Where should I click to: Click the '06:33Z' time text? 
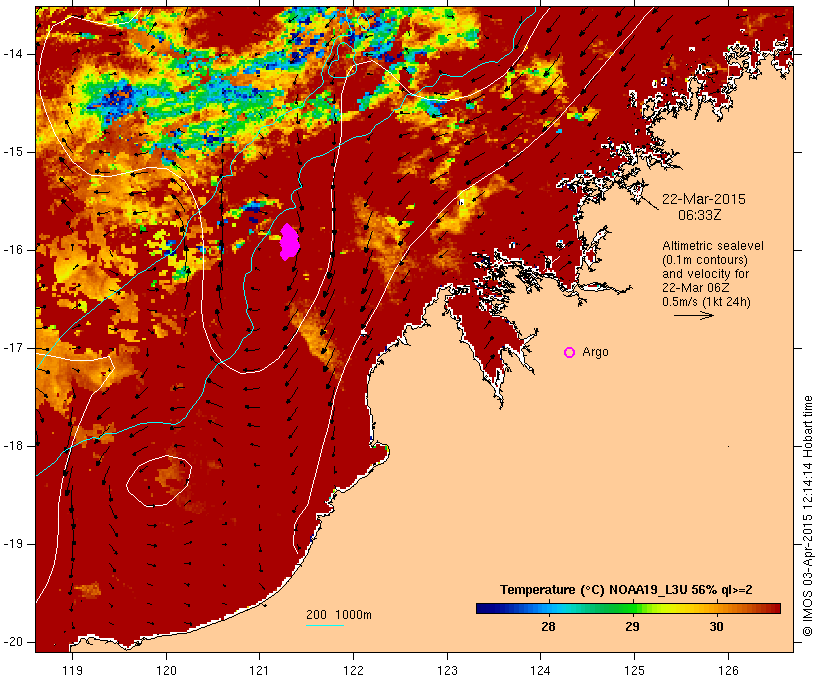pyautogui.click(x=699, y=215)
